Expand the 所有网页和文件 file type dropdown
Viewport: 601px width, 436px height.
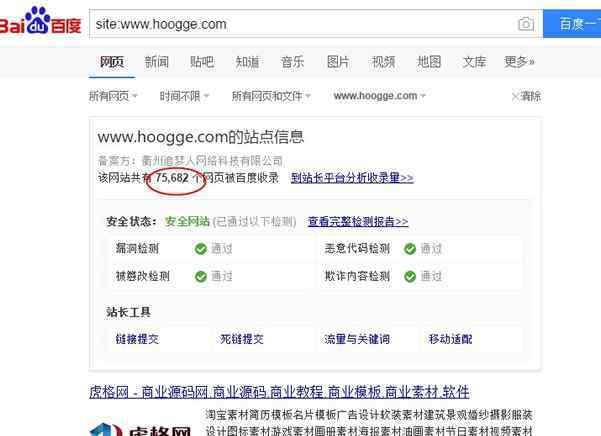[271, 96]
